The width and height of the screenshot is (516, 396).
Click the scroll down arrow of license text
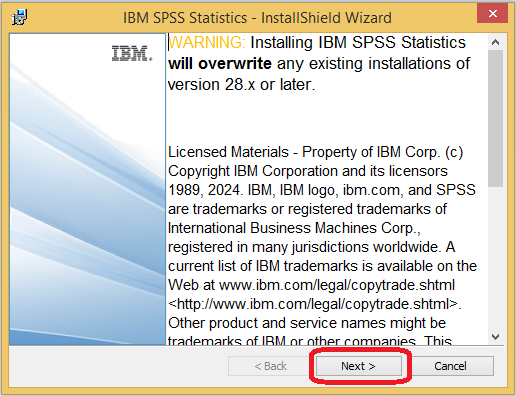coord(496,337)
